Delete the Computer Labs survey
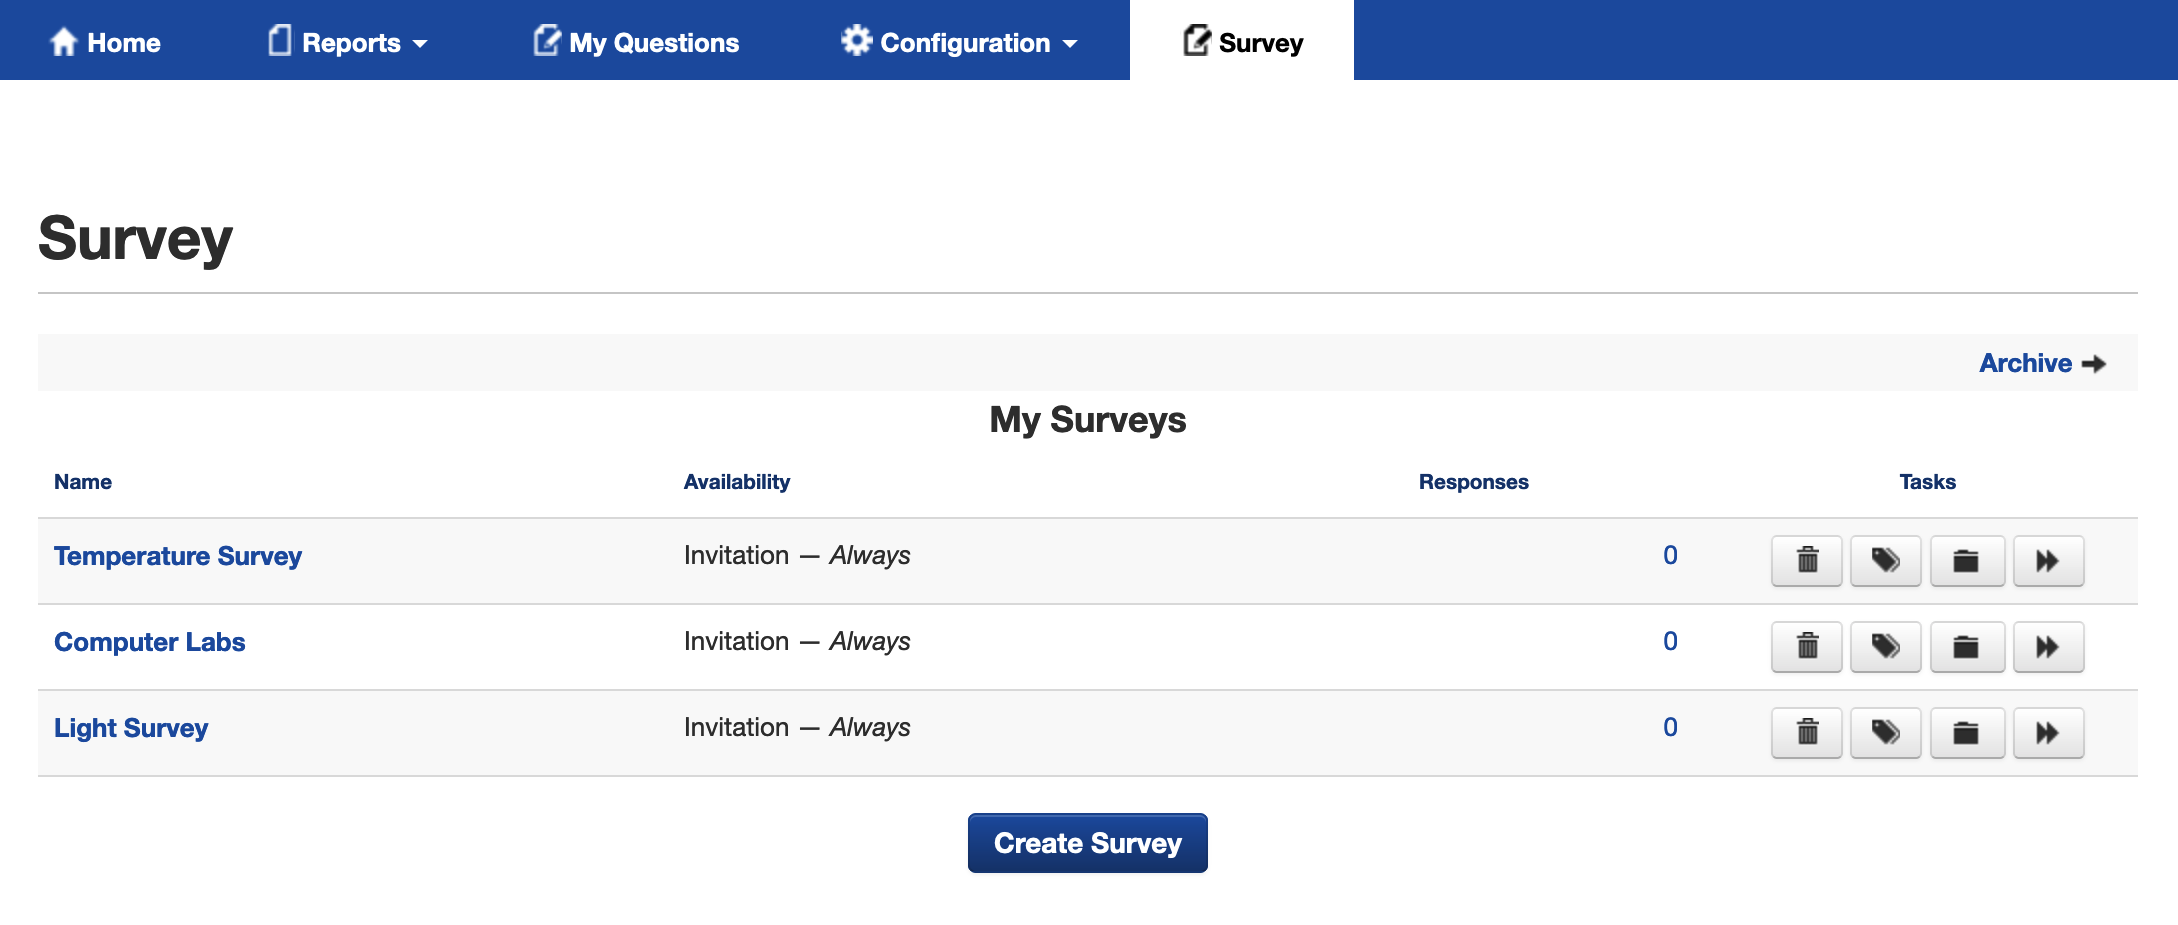The image size is (2178, 925). coord(1806,646)
